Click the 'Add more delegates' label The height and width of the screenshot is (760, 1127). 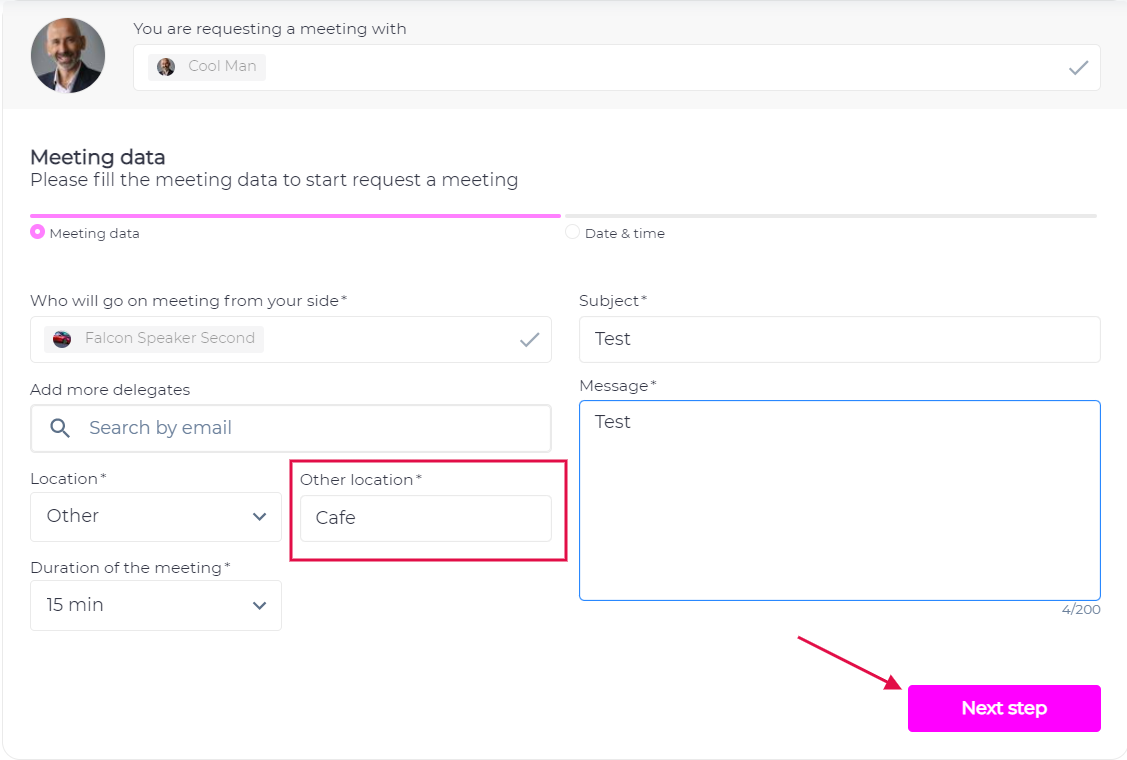point(110,390)
